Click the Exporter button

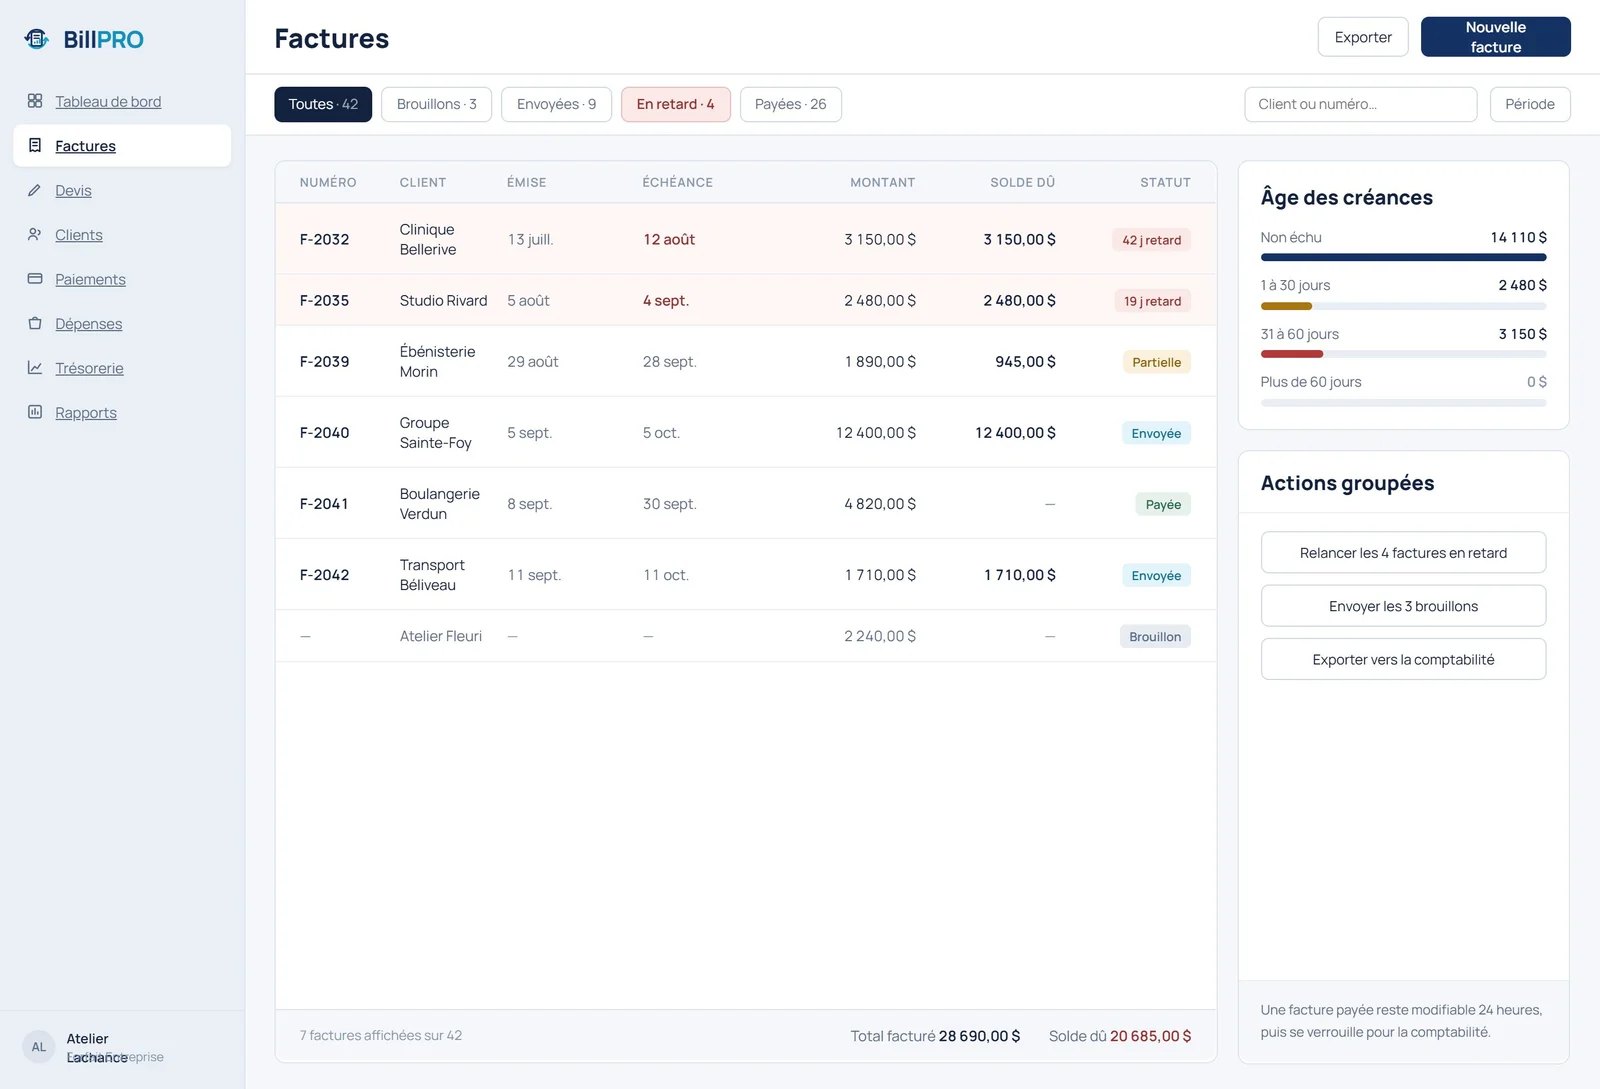pos(1363,37)
